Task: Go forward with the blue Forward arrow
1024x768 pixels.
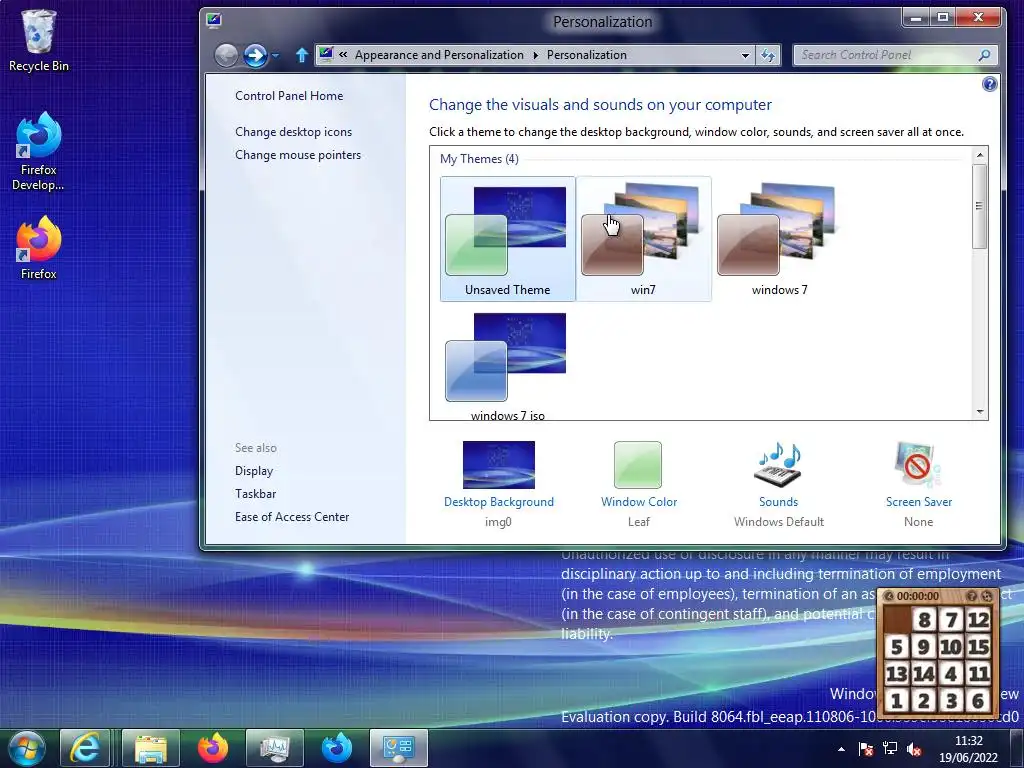Action: point(255,56)
